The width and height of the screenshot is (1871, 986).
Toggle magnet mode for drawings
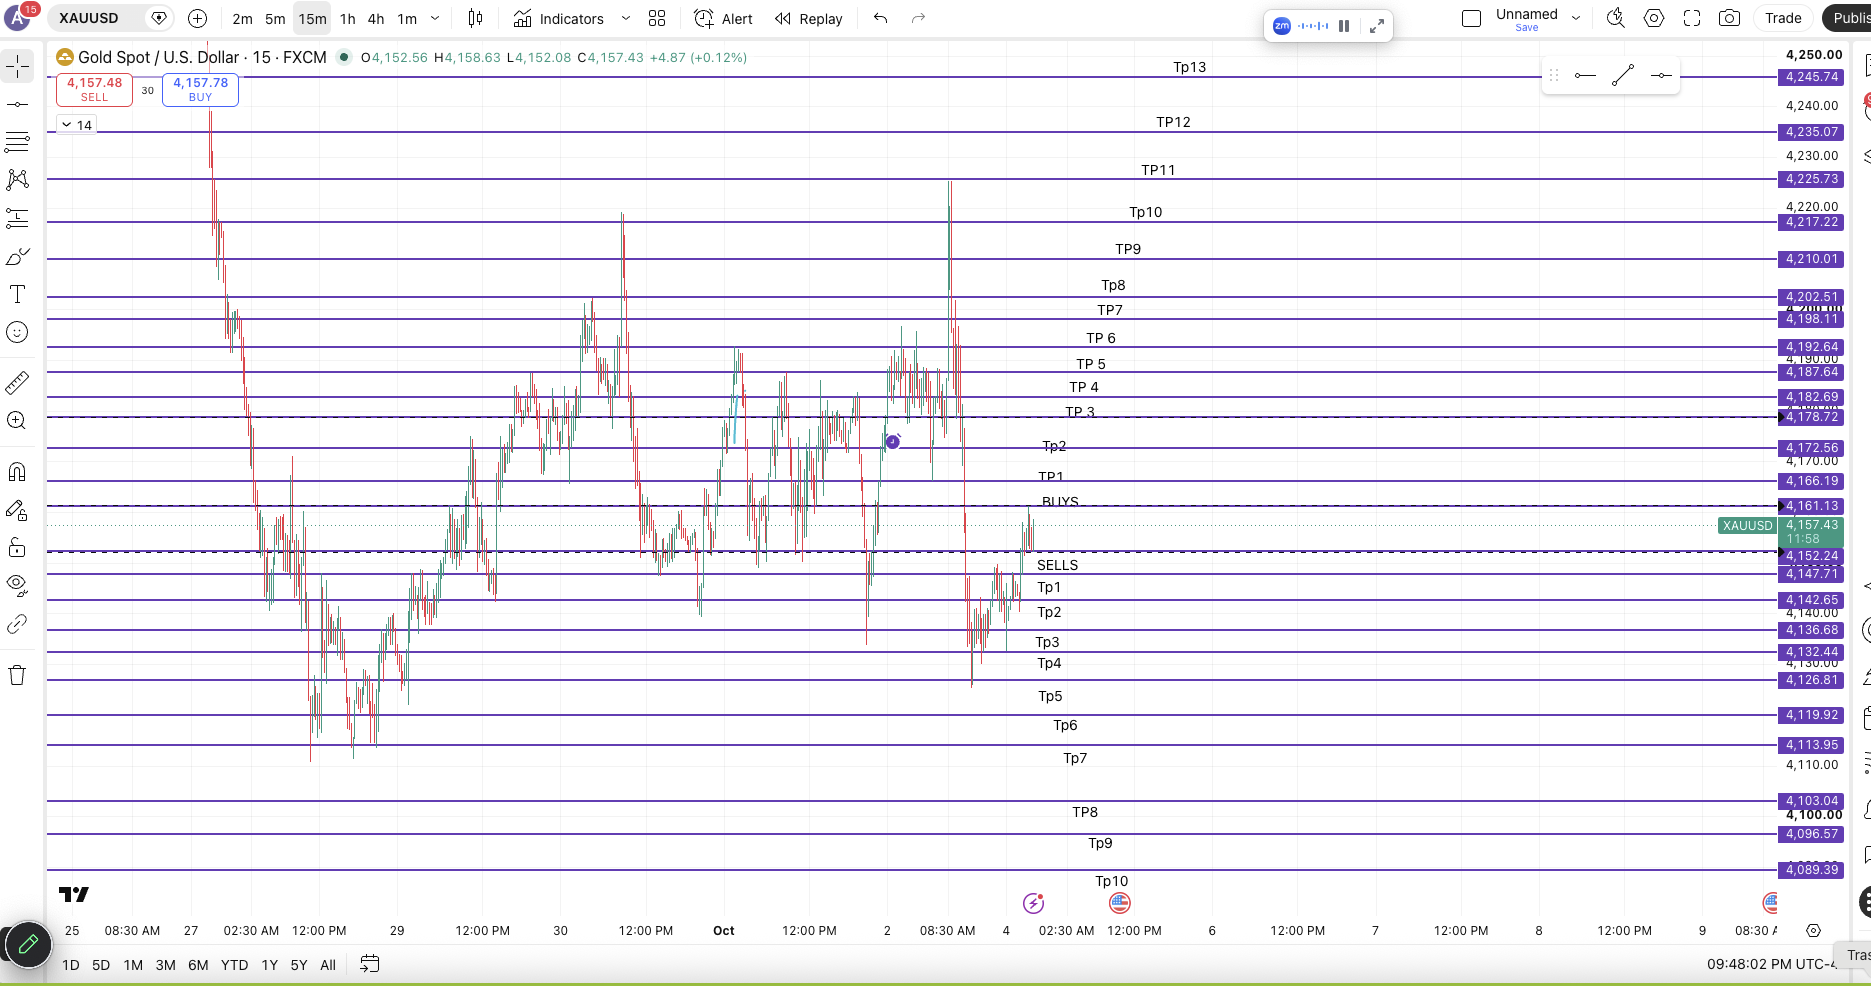(x=18, y=471)
